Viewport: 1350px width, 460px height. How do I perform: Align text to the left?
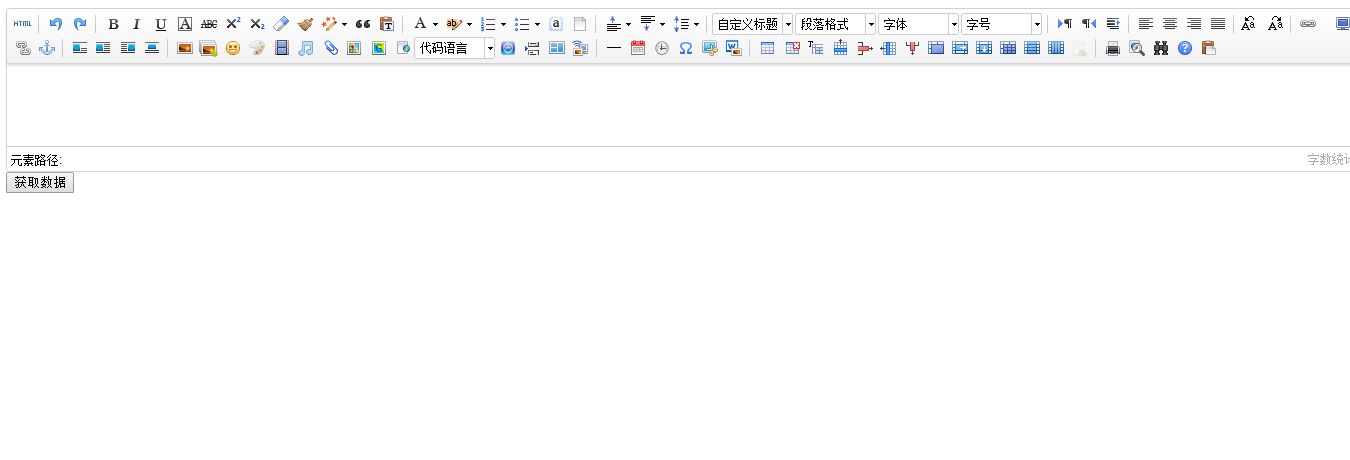tap(1146, 24)
